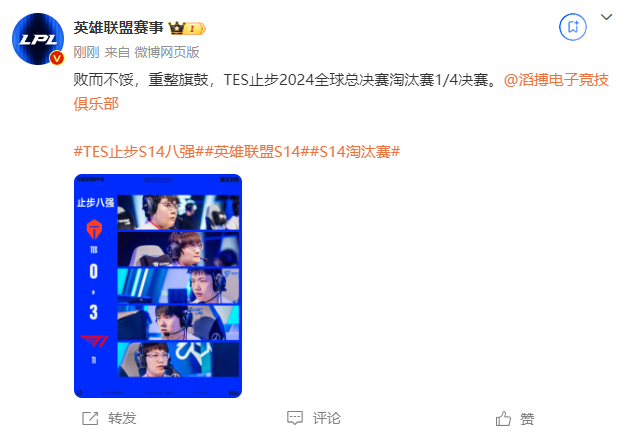The image size is (626, 434).
Task: Click the comment speech bubble icon
Action: 295,418
